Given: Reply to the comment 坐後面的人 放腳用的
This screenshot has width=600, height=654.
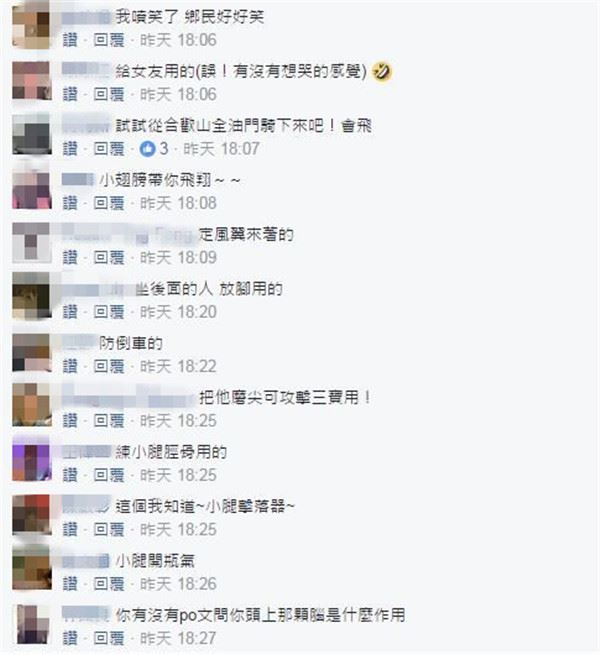Looking at the screenshot, I should (x=109, y=312).
